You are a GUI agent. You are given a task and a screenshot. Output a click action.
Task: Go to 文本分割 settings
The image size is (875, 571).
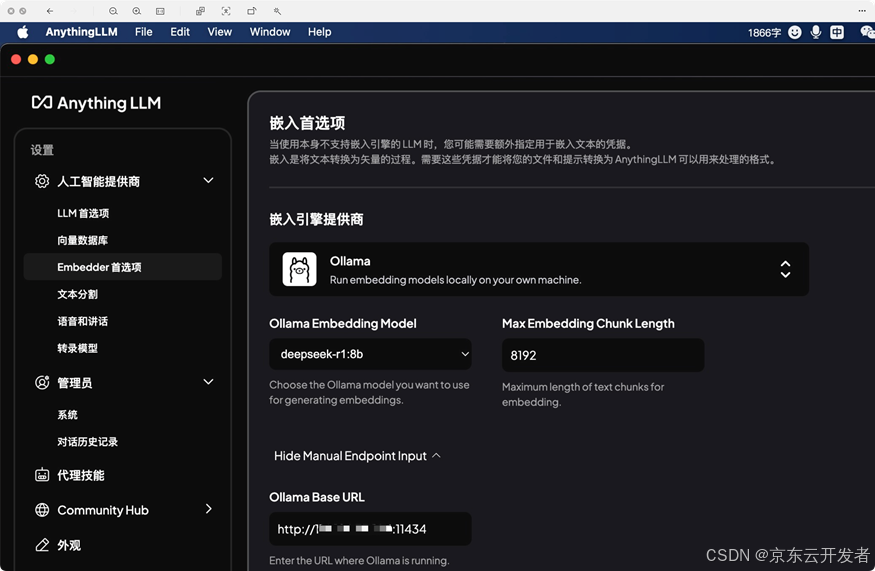78,294
